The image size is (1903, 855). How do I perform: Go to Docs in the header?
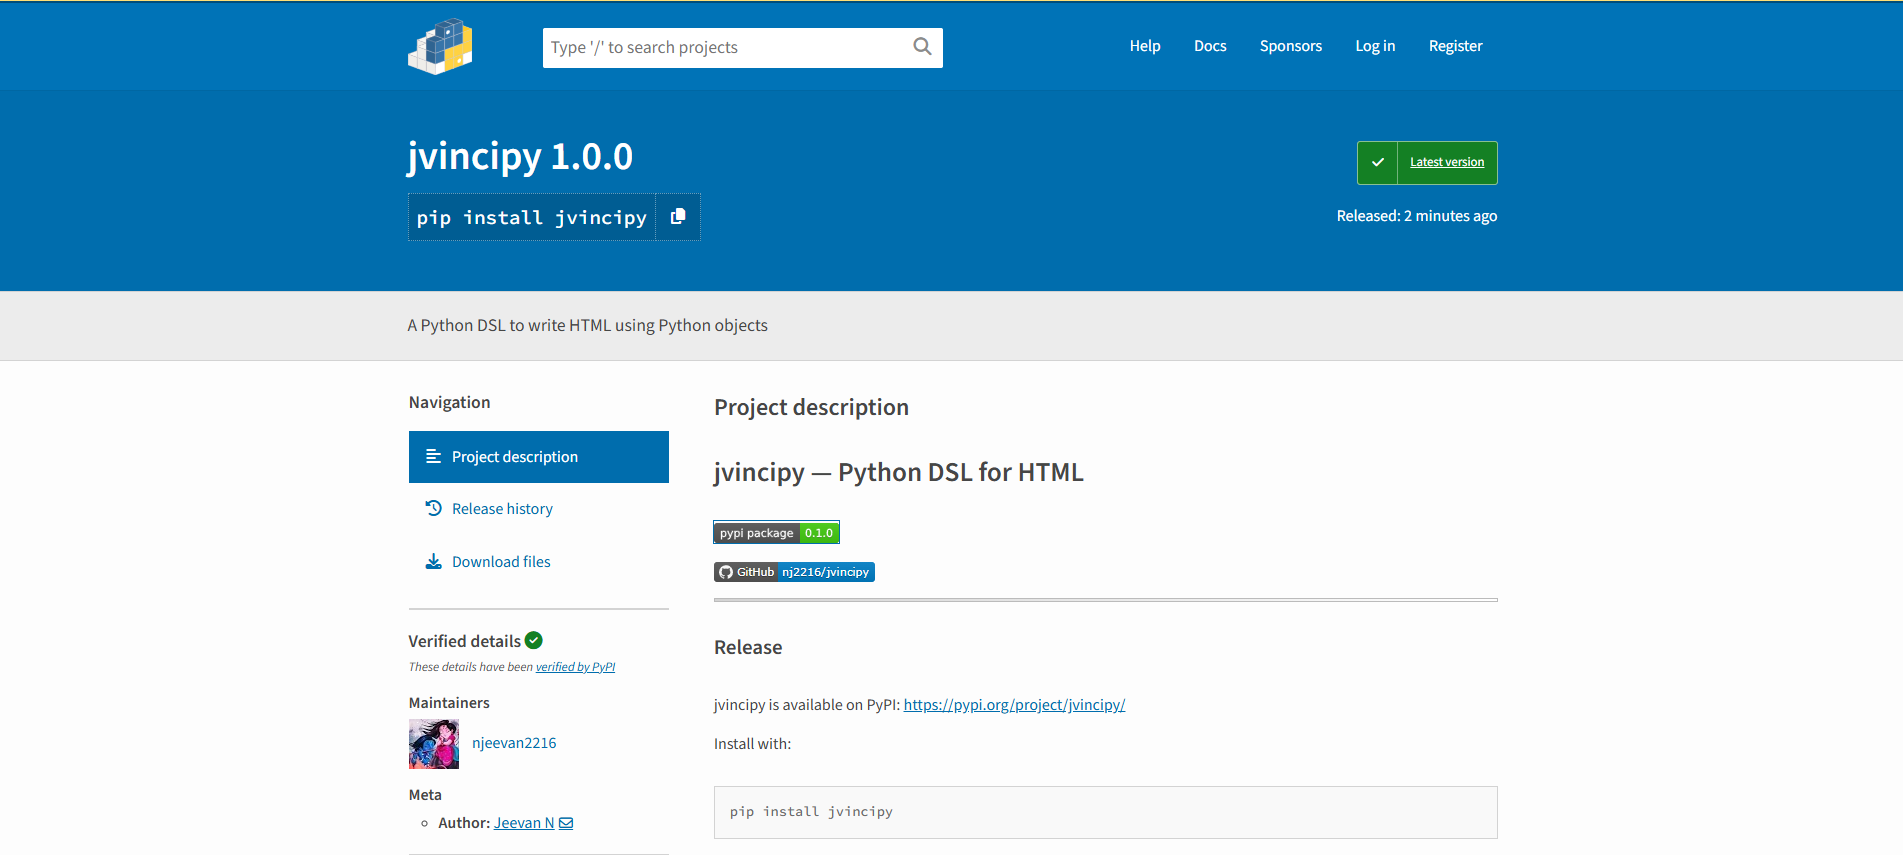pyautogui.click(x=1210, y=46)
